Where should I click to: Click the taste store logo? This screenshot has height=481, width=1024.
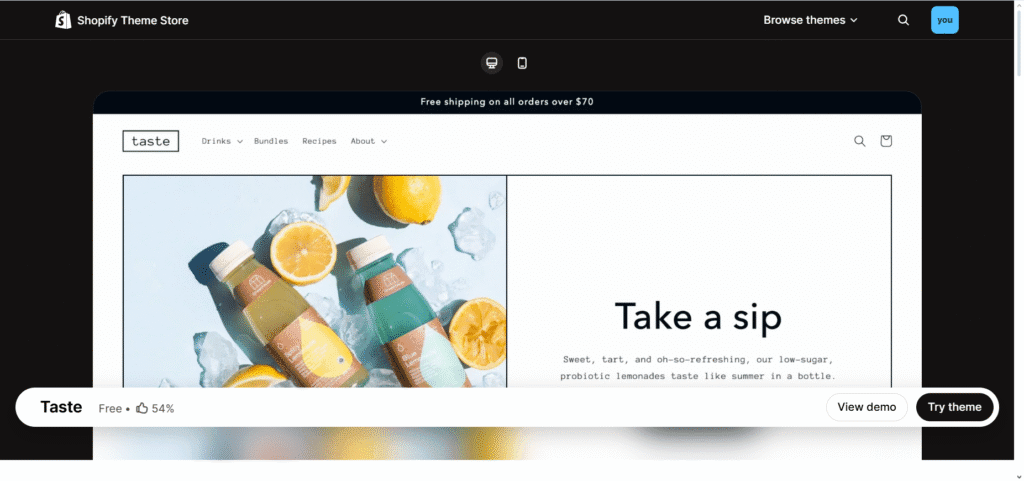pos(151,141)
